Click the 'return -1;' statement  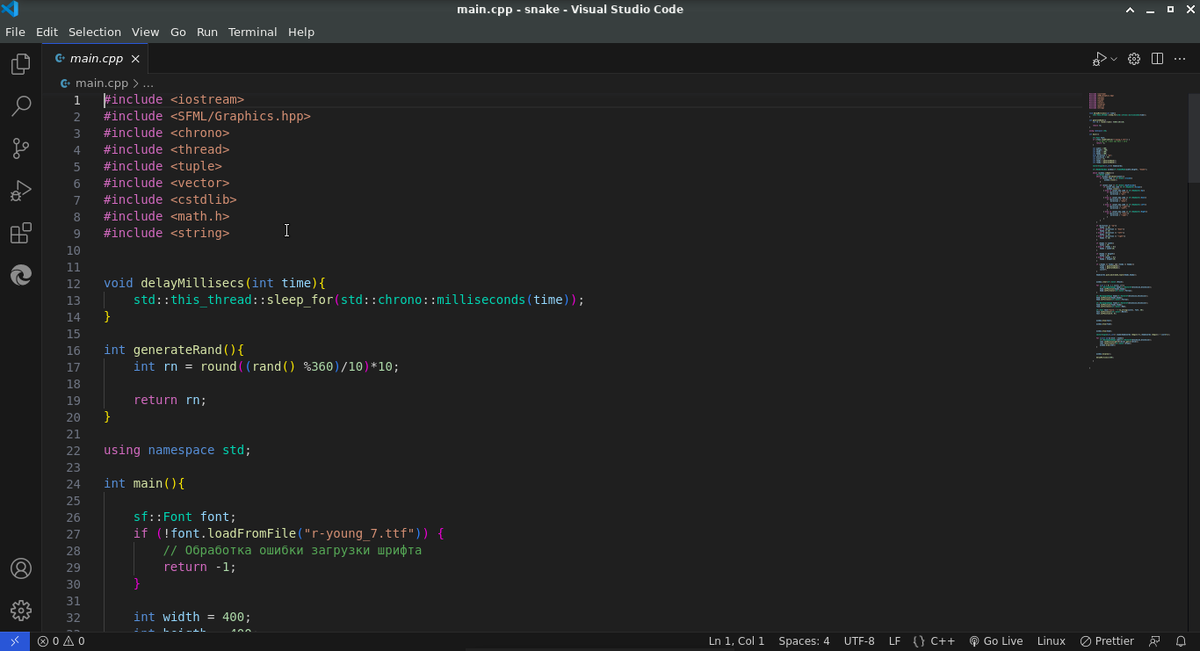200,567
